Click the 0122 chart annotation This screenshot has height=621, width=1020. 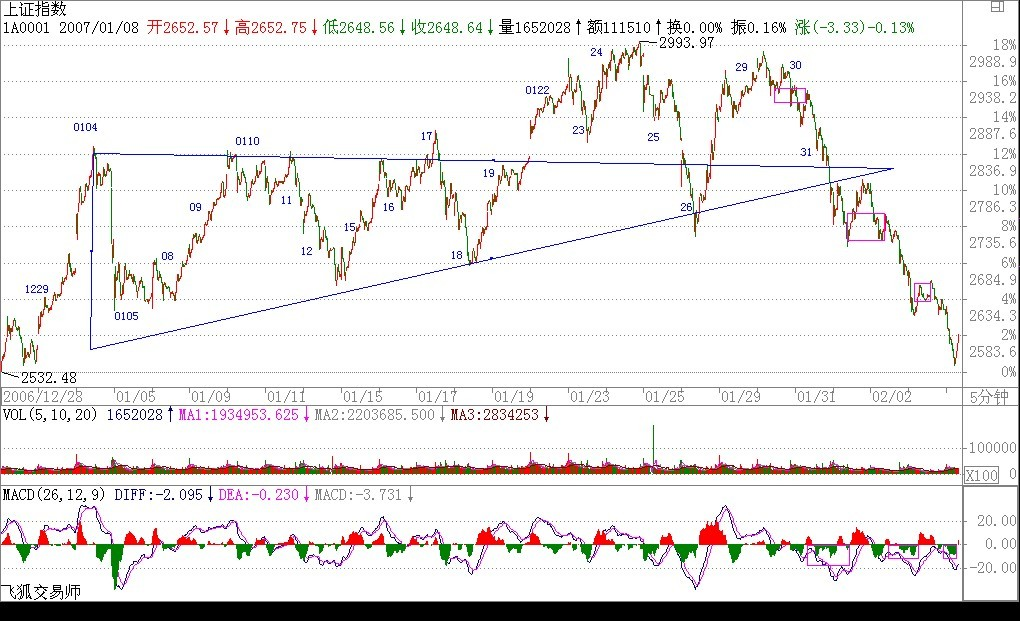pyautogui.click(x=537, y=91)
